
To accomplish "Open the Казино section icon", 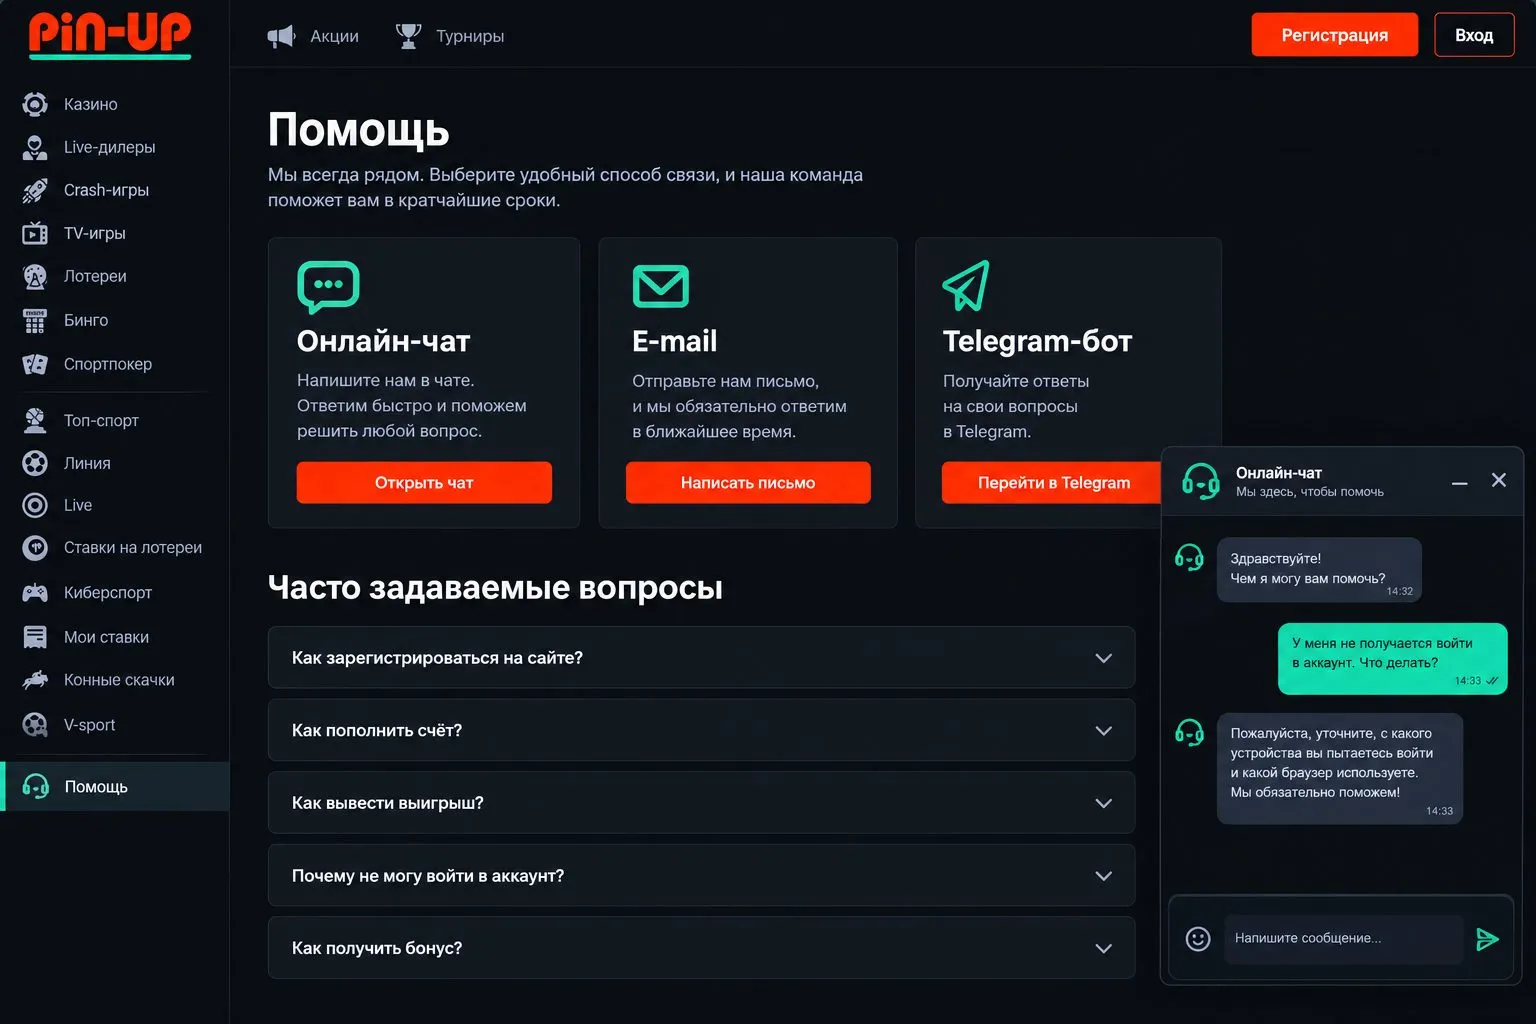I will coord(35,104).
